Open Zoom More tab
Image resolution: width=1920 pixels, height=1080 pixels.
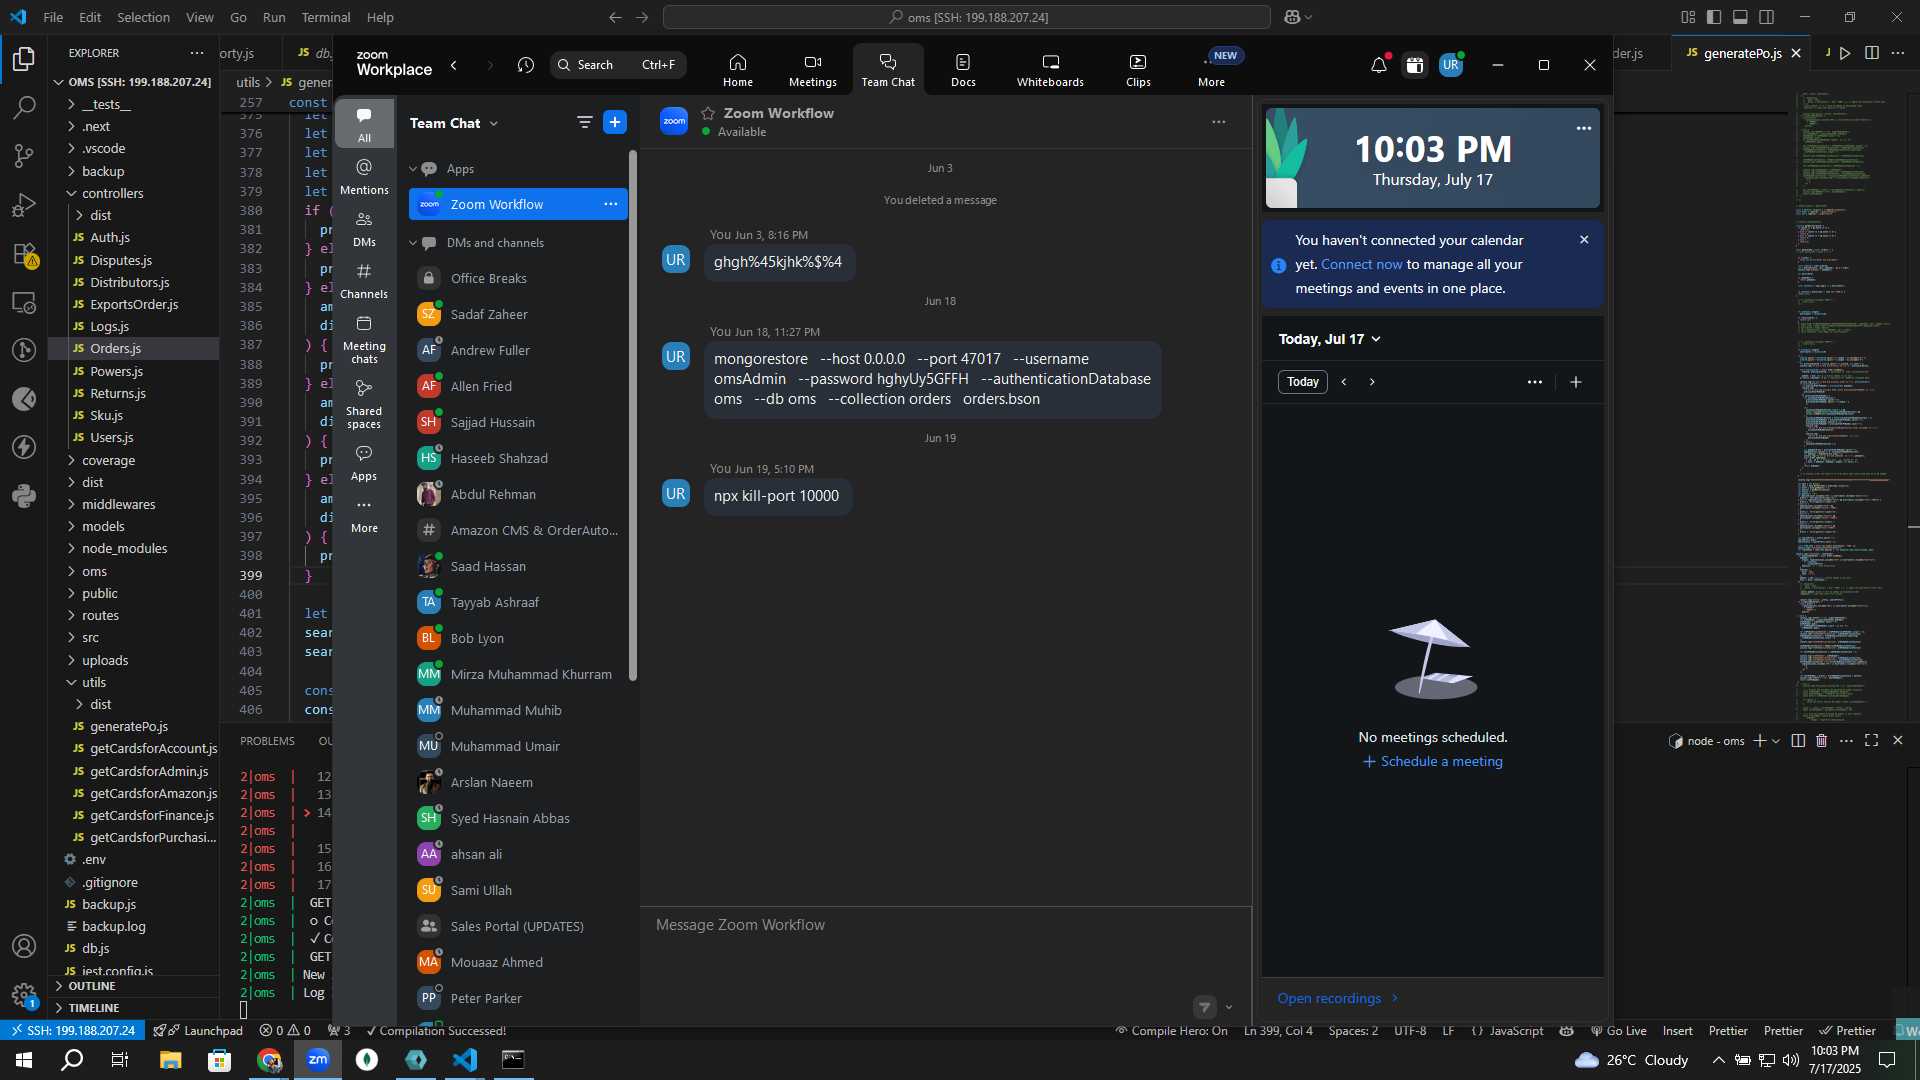pos(1211,70)
